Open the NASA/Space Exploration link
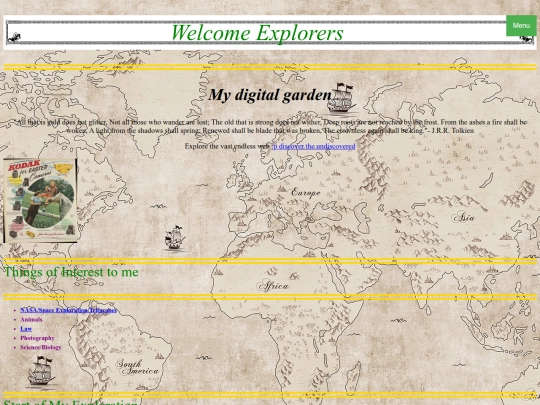 click(x=69, y=310)
